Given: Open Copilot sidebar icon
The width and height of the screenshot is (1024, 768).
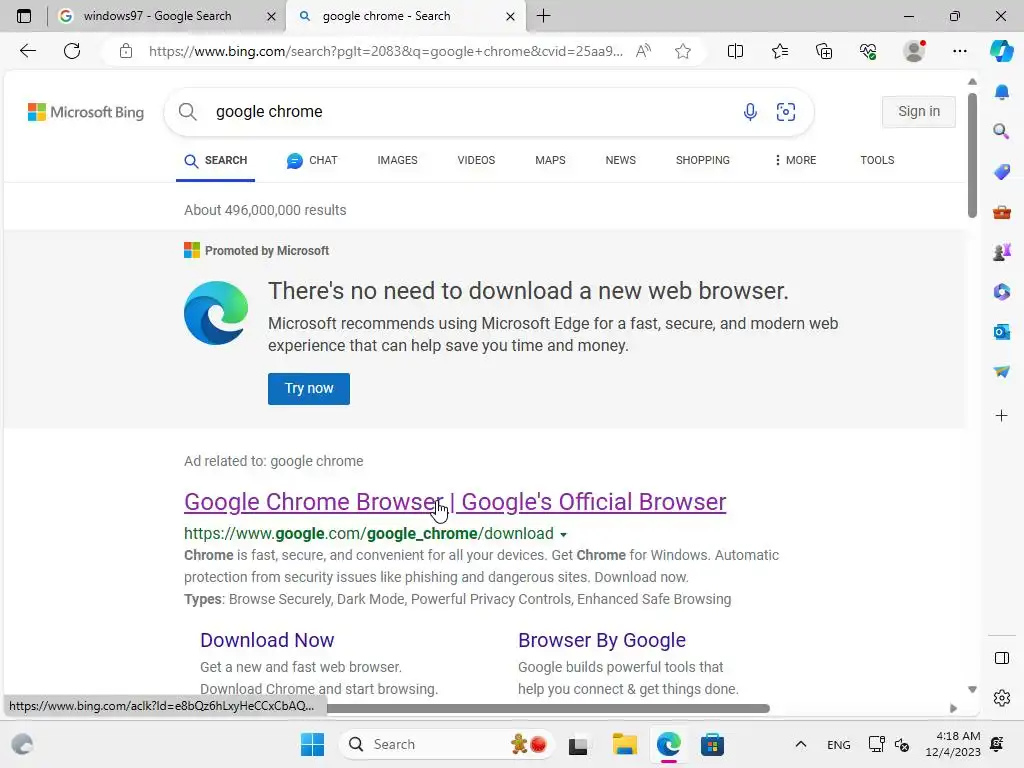Looking at the screenshot, I should tap(1001, 51).
